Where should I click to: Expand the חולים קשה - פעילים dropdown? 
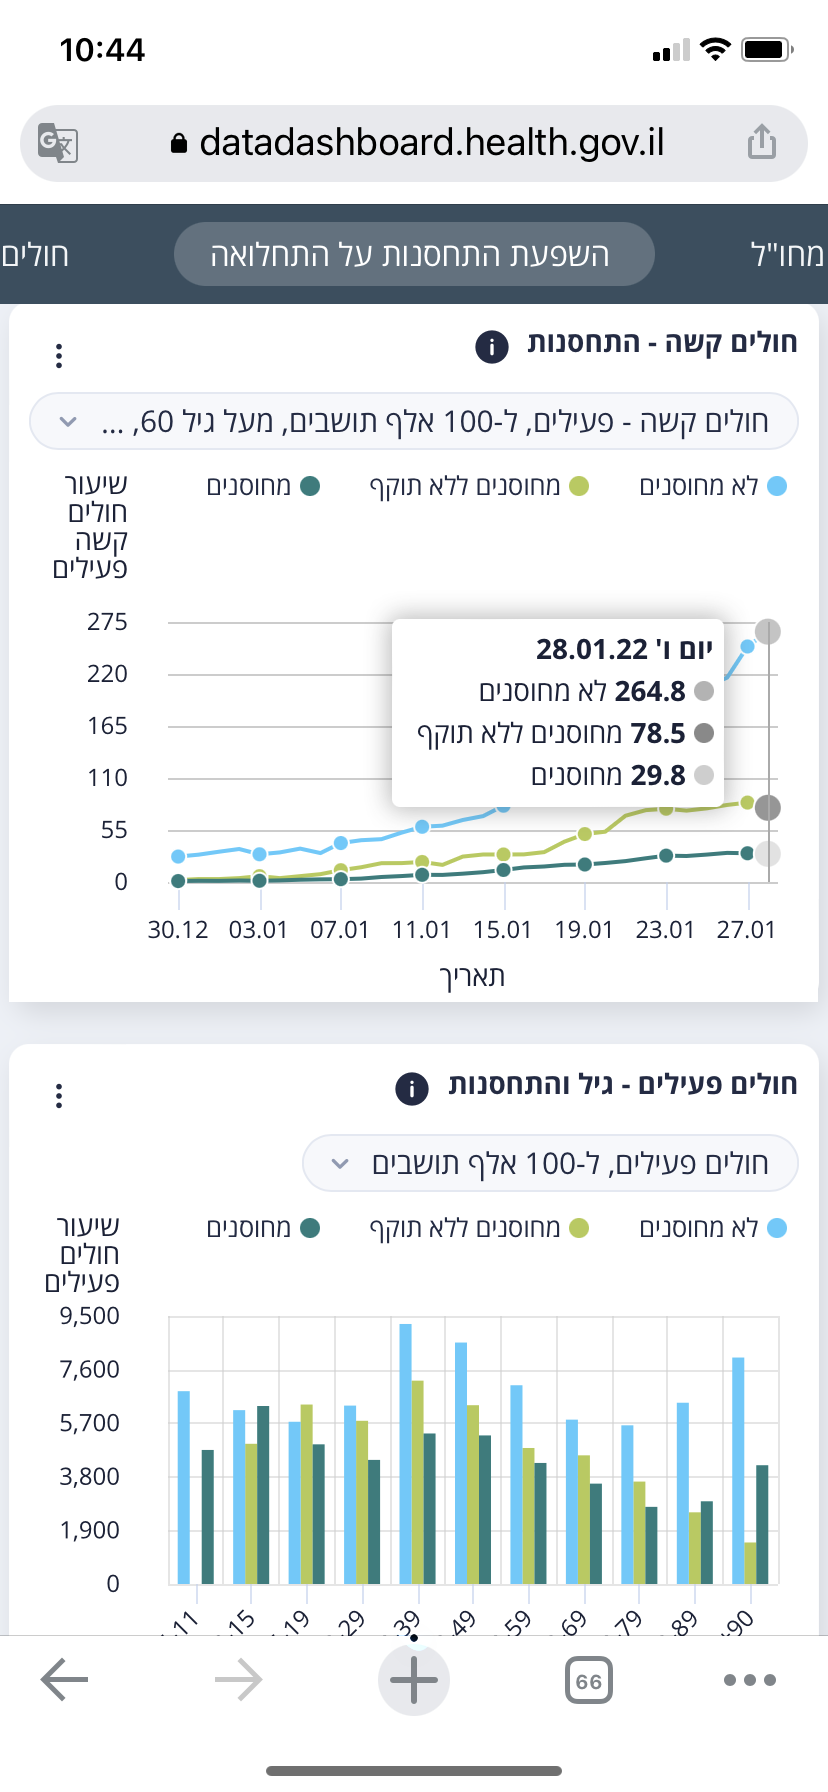(414, 422)
